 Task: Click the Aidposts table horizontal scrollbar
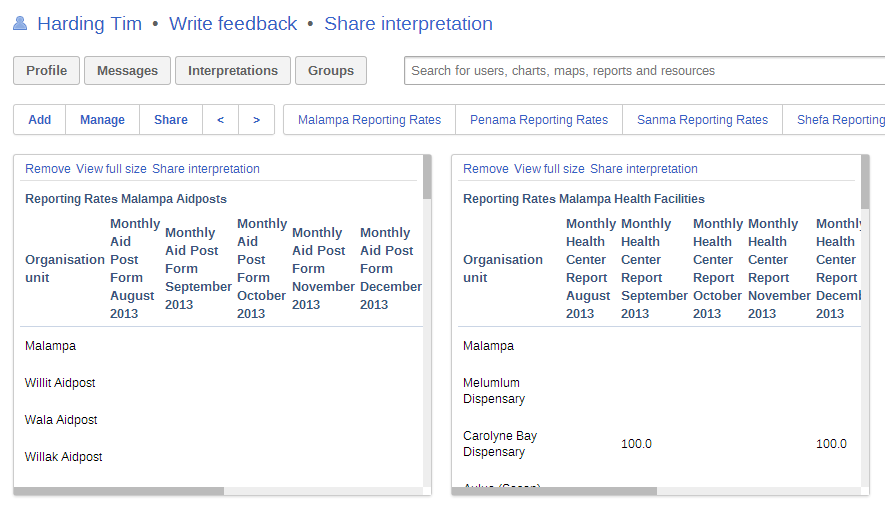tap(120, 491)
